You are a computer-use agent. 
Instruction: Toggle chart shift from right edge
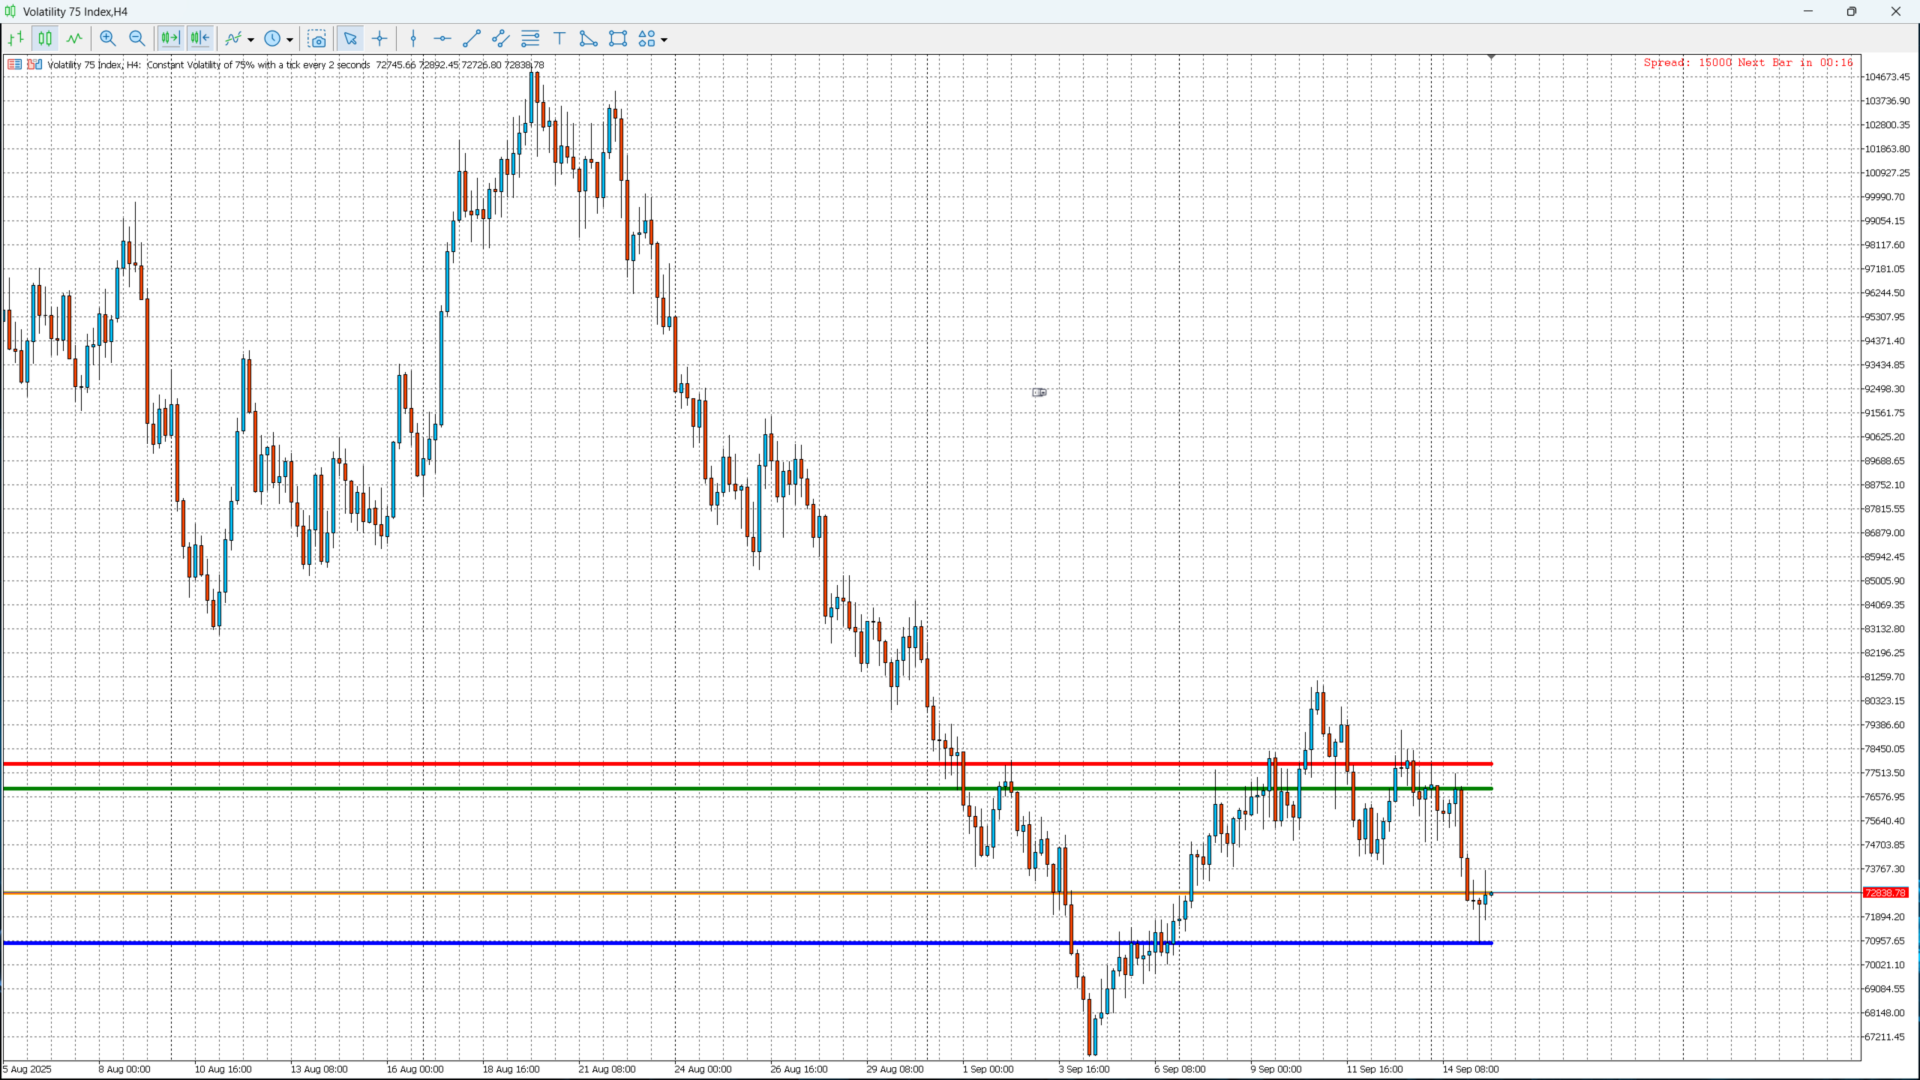[170, 39]
